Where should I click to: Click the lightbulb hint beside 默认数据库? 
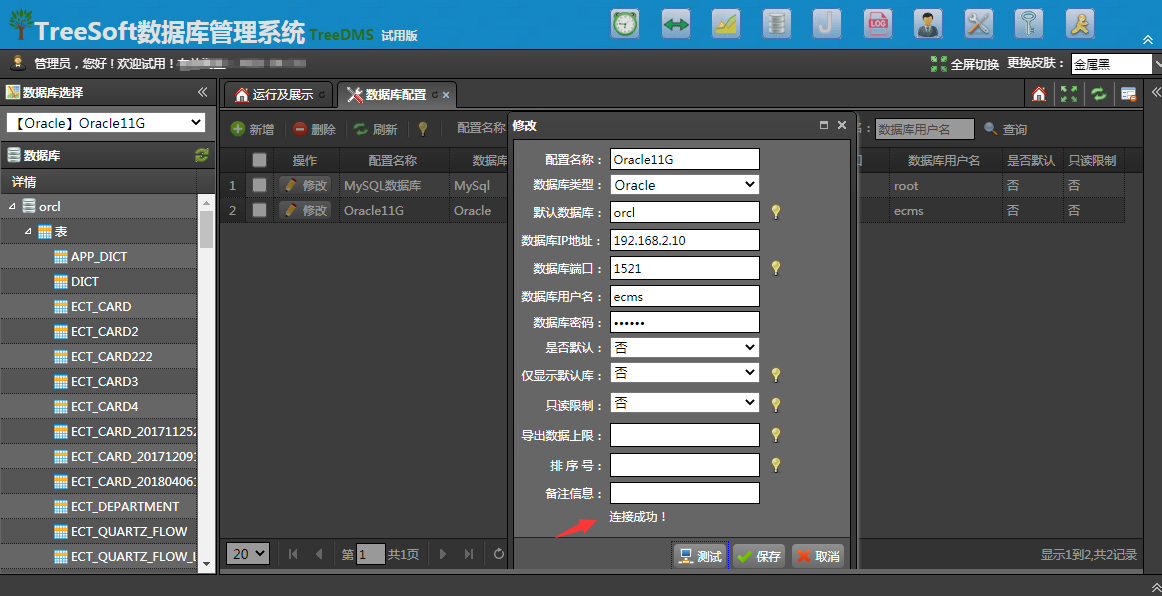(x=776, y=212)
